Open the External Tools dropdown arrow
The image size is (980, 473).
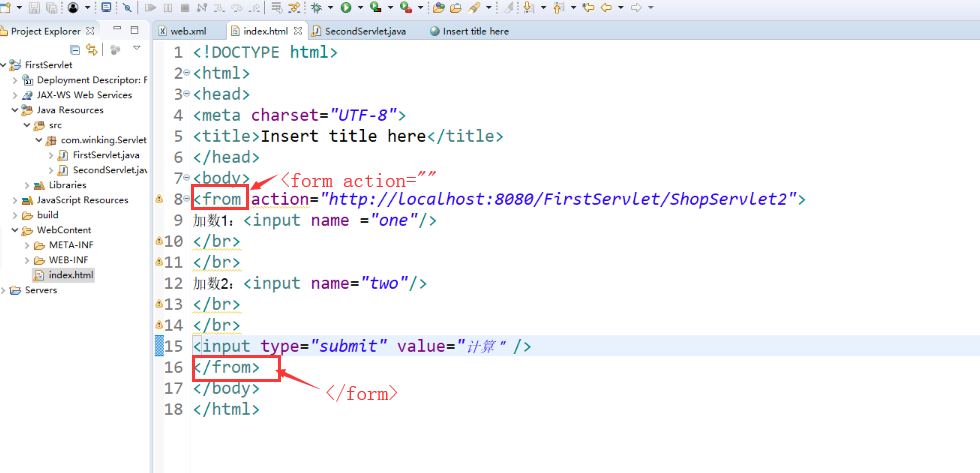421,7
